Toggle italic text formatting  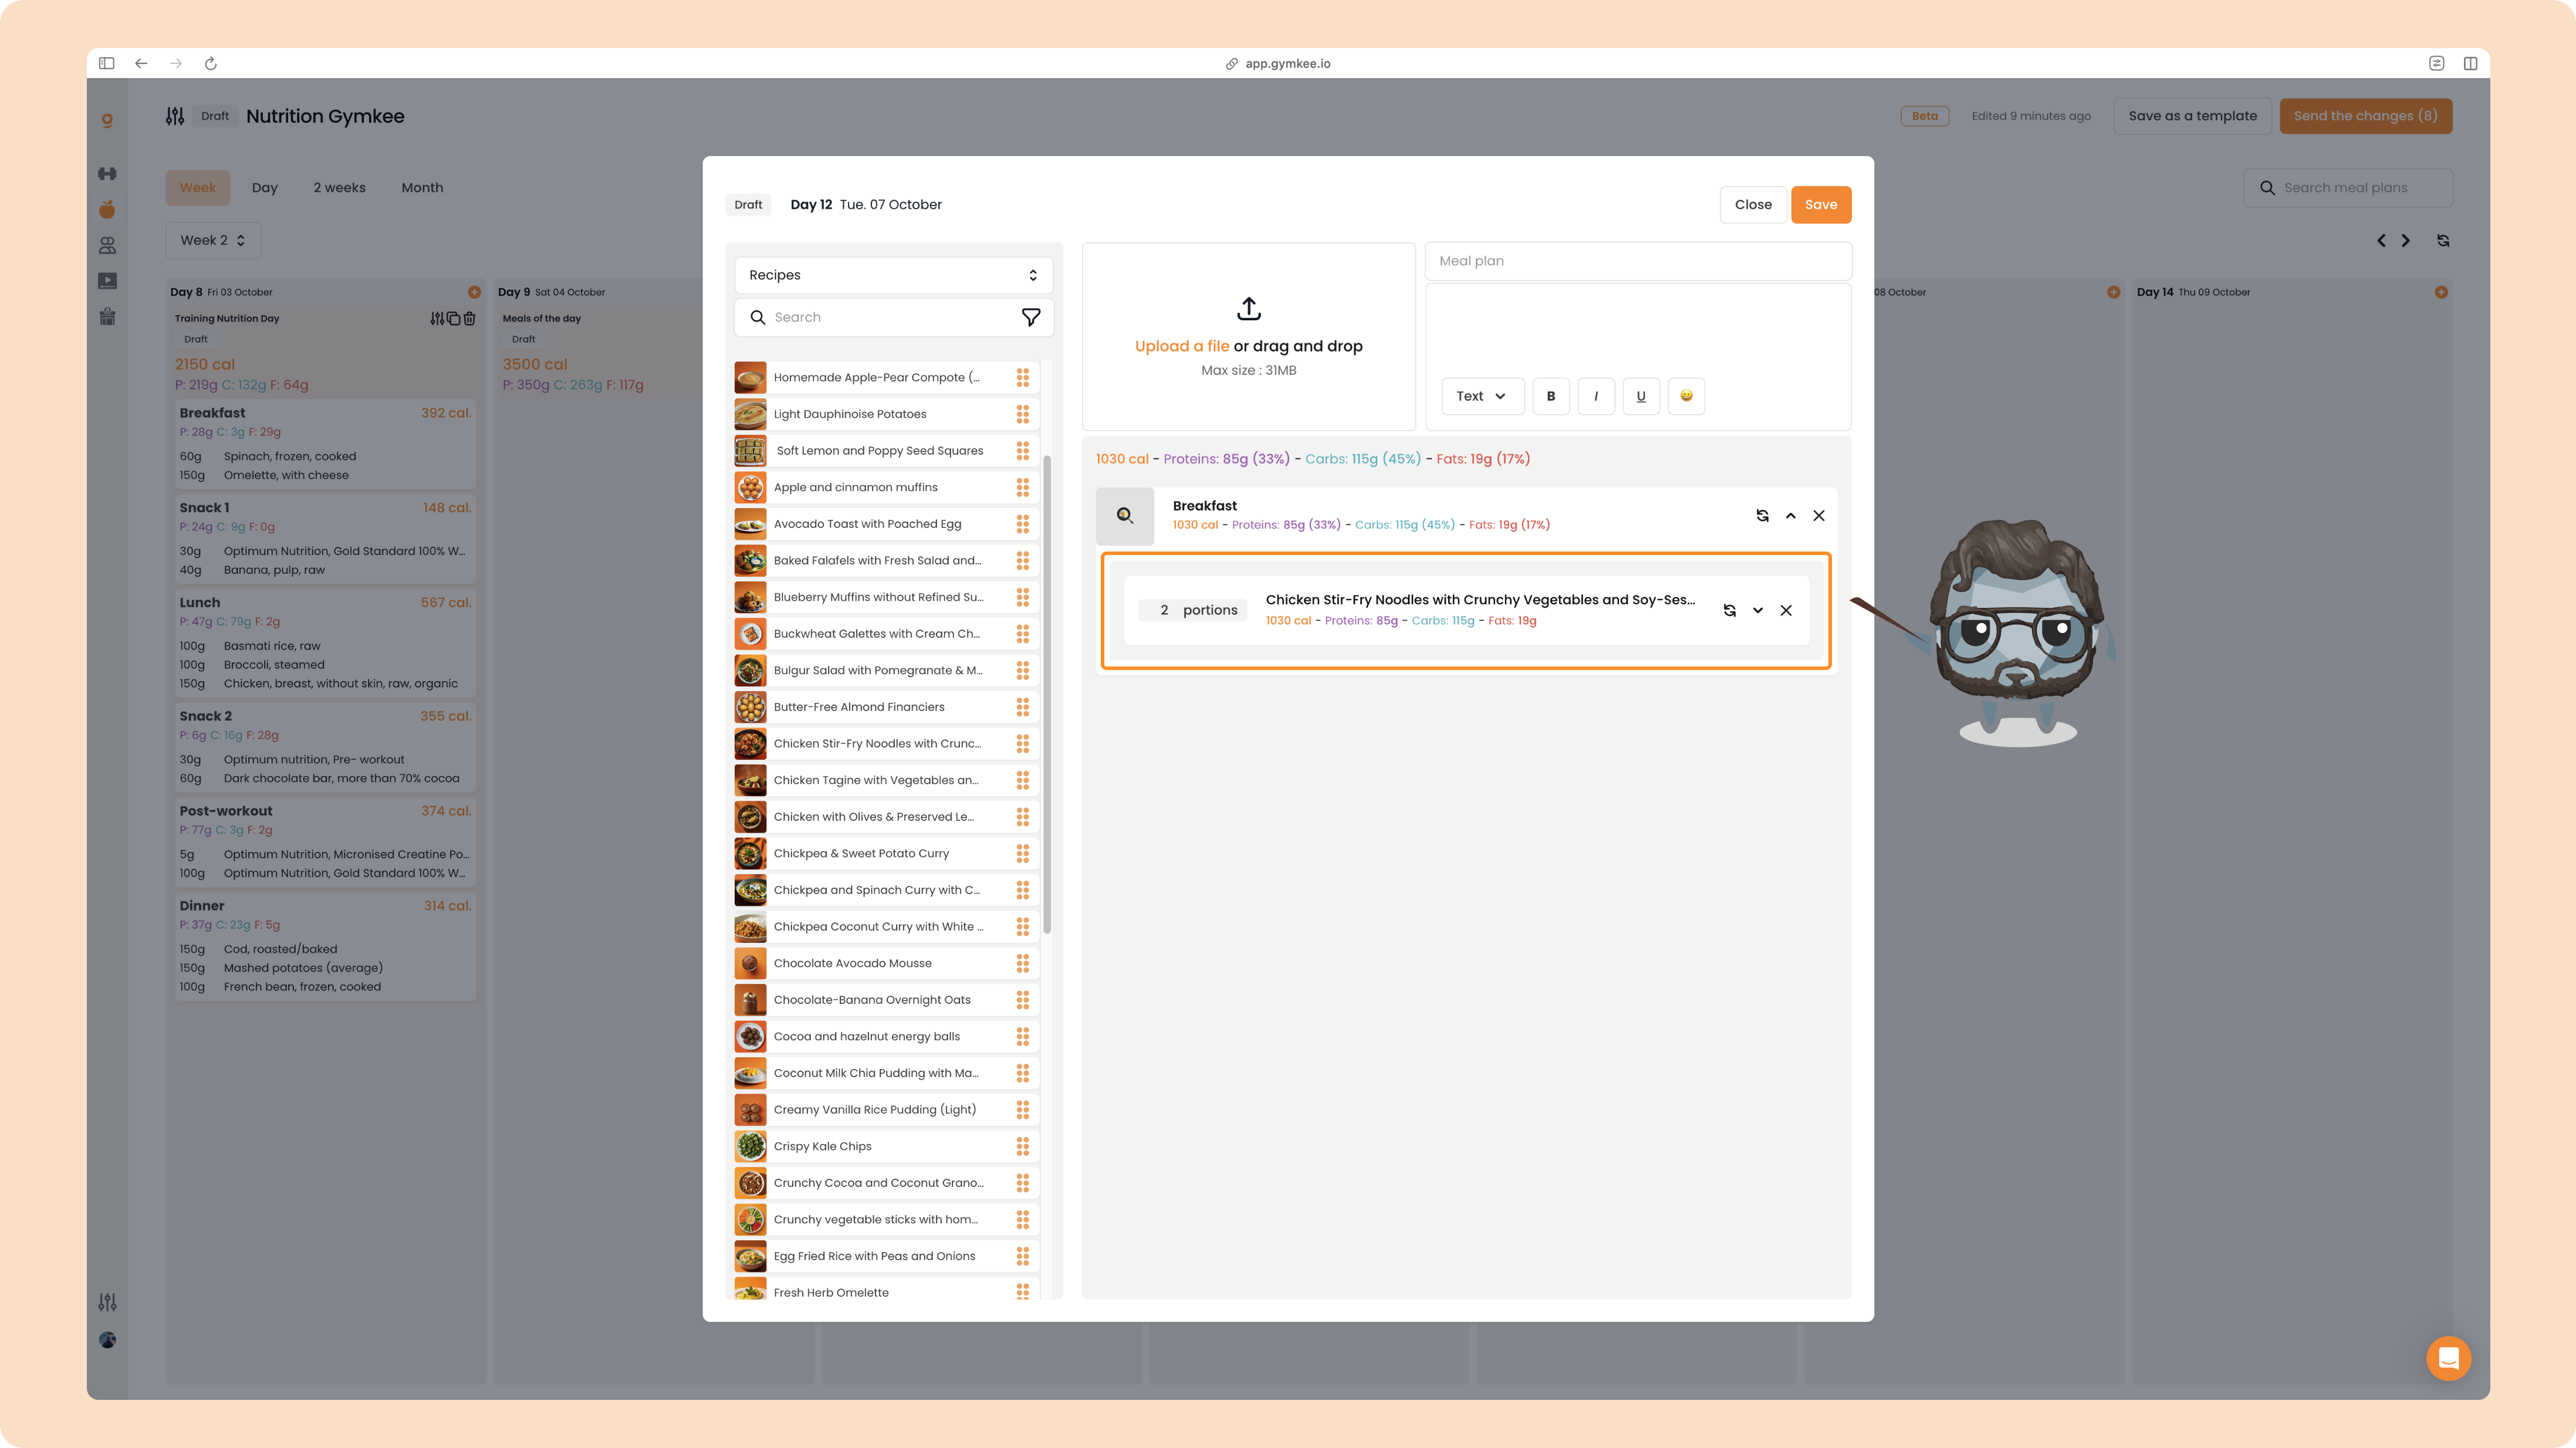(x=1596, y=396)
